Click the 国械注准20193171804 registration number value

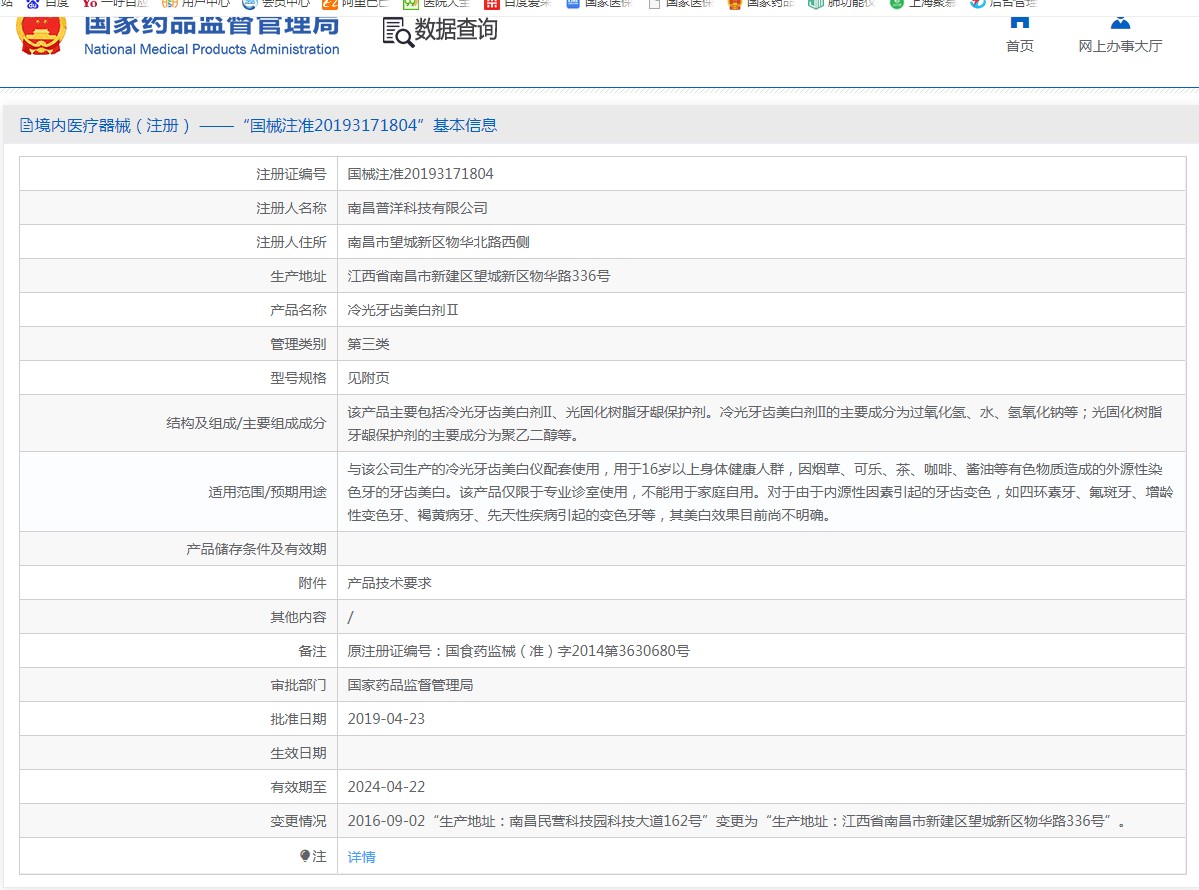point(420,174)
